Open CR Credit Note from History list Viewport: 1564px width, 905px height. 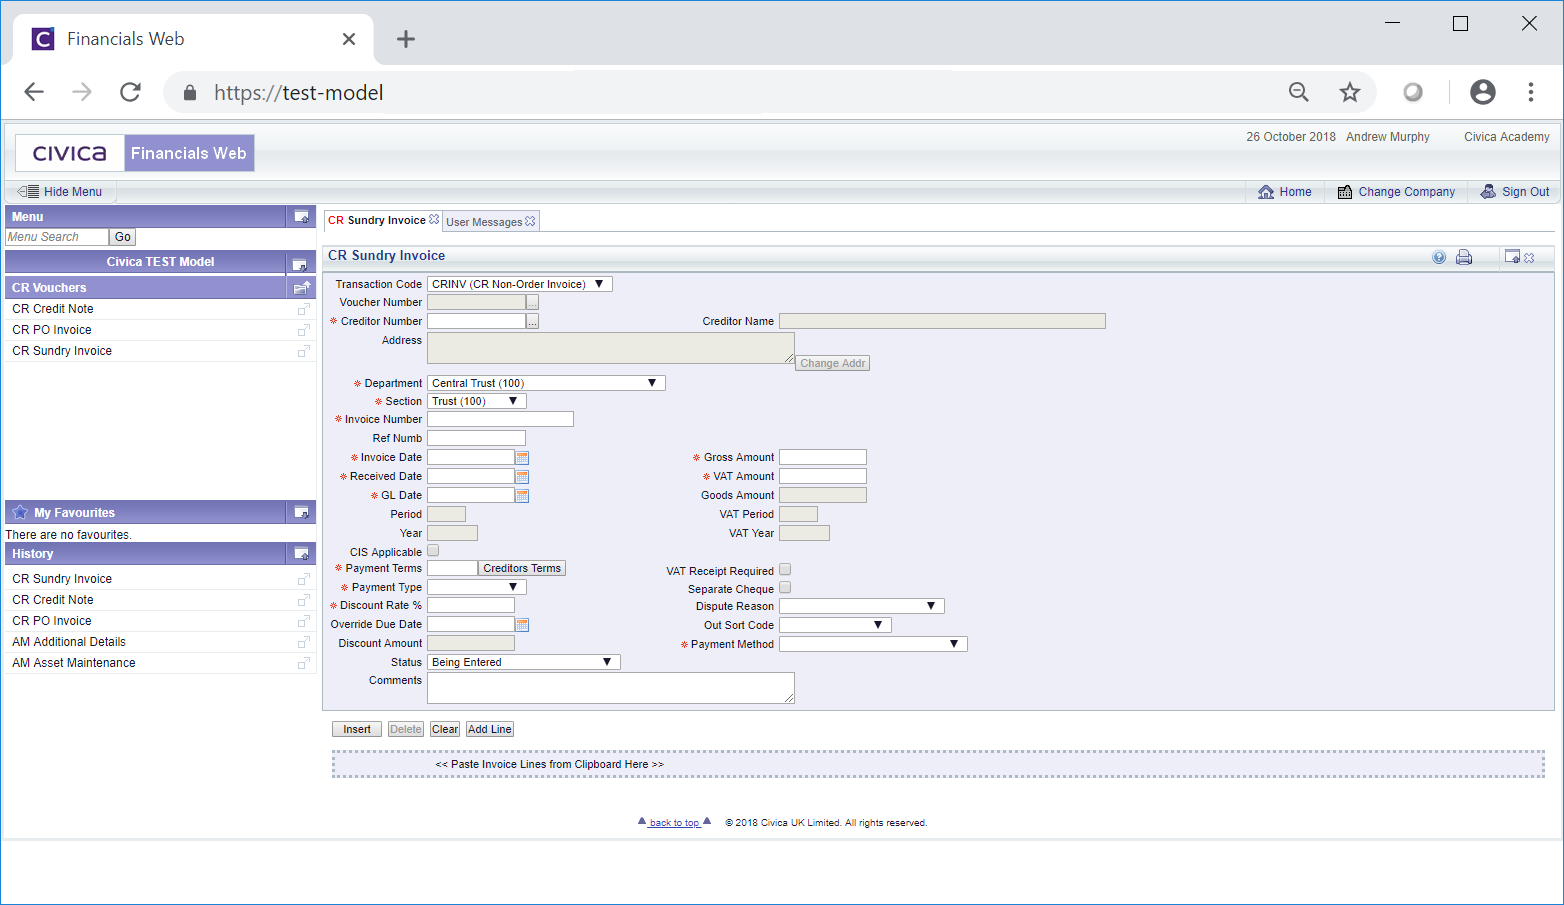click(53, 600)
